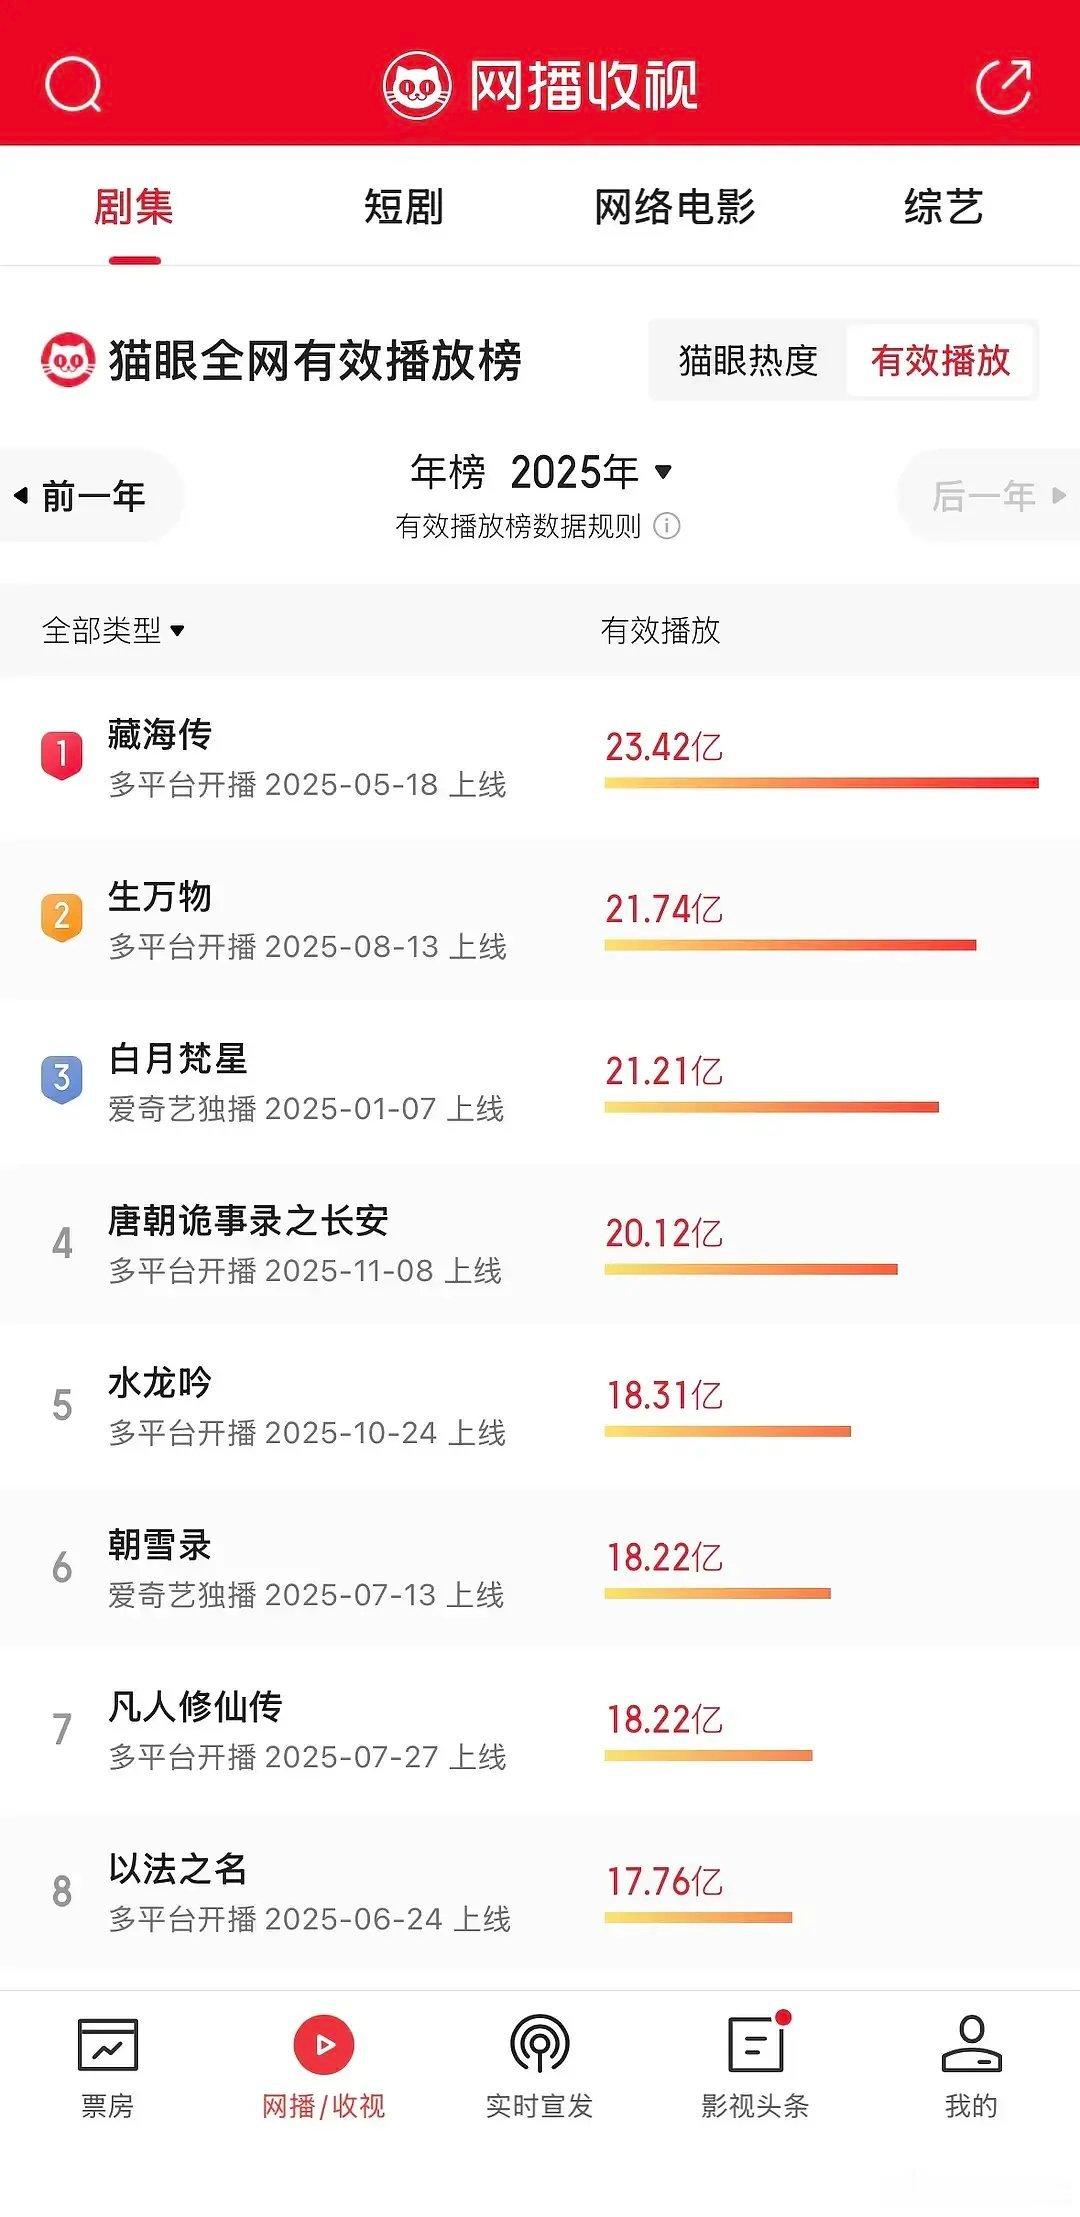Switch ranking to 猫眼热度

tap(748, 361)
